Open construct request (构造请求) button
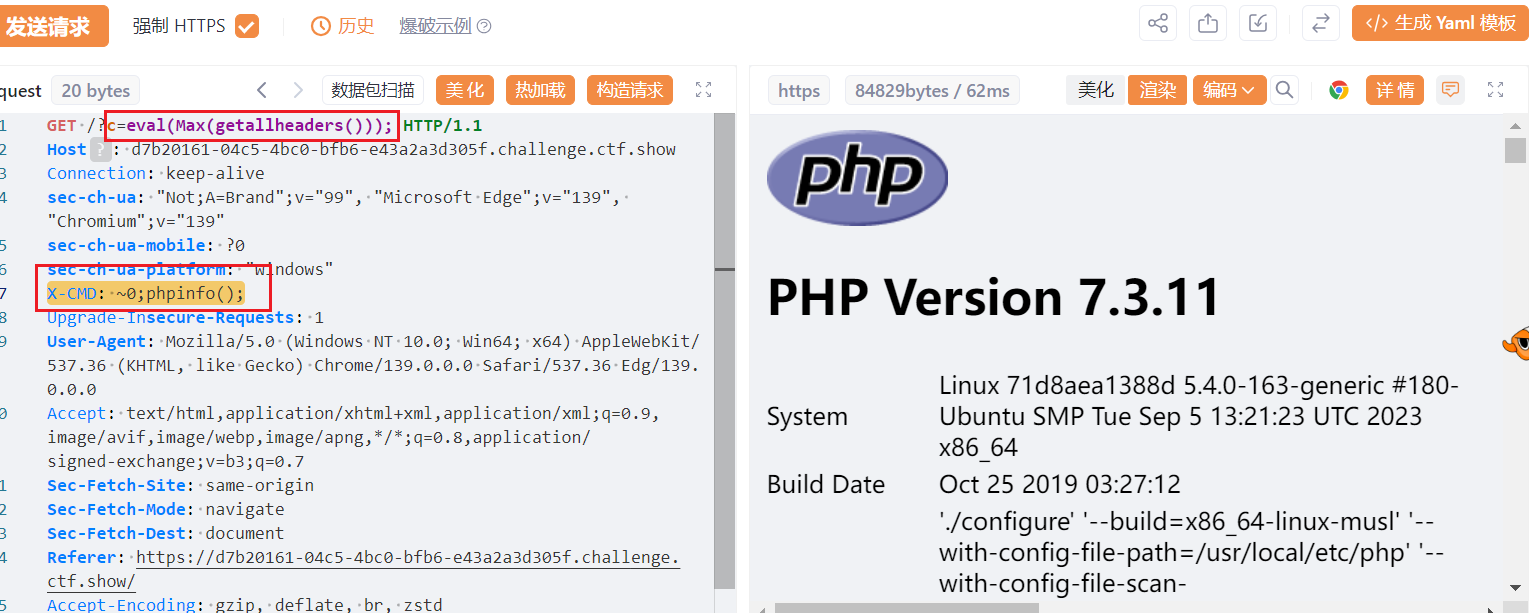 (629, 90)
